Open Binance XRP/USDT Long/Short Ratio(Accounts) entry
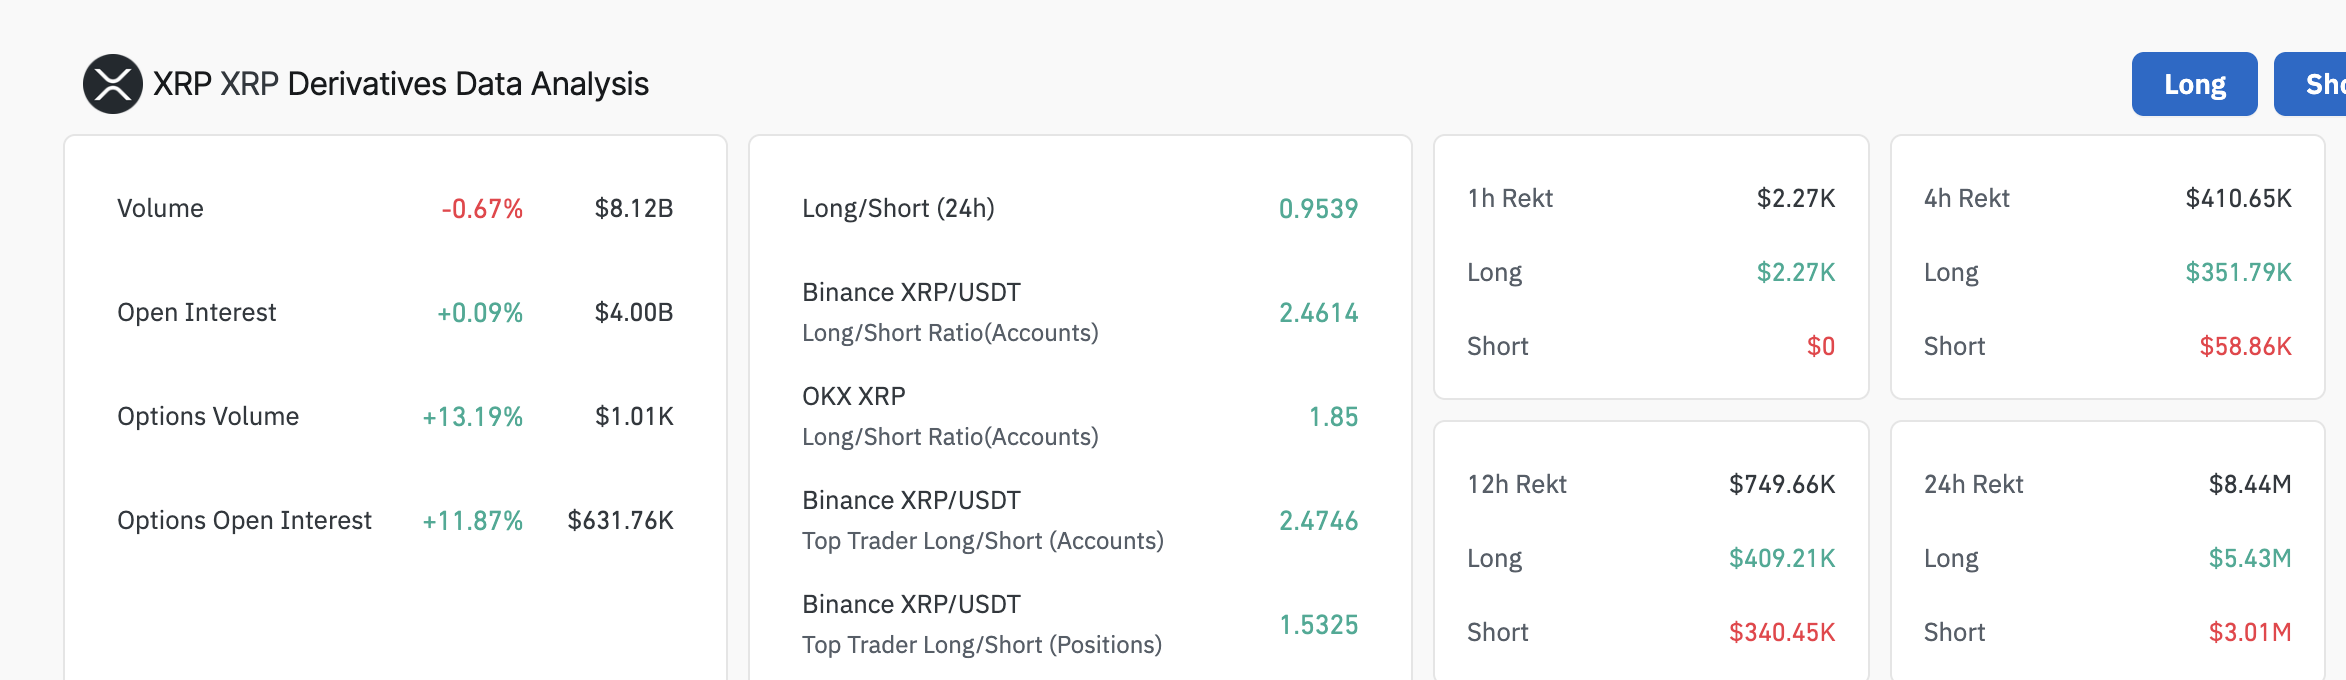This screenshot has width=2346, height=680. 1080,312
